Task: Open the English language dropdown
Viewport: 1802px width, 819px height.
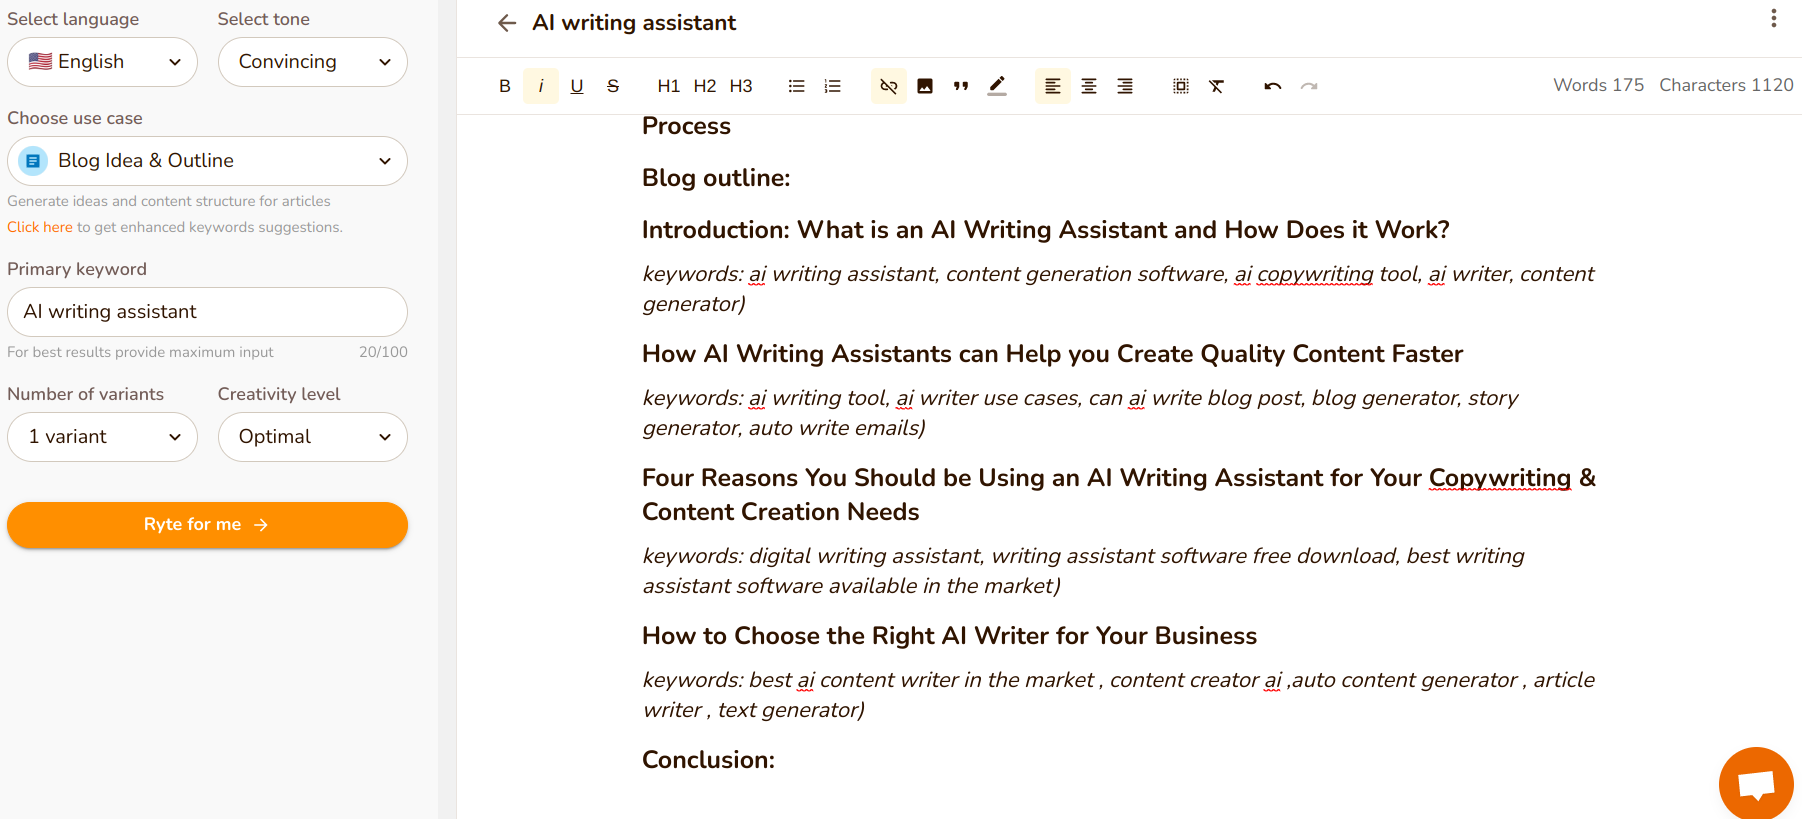Action: click(x=102, y=62)
